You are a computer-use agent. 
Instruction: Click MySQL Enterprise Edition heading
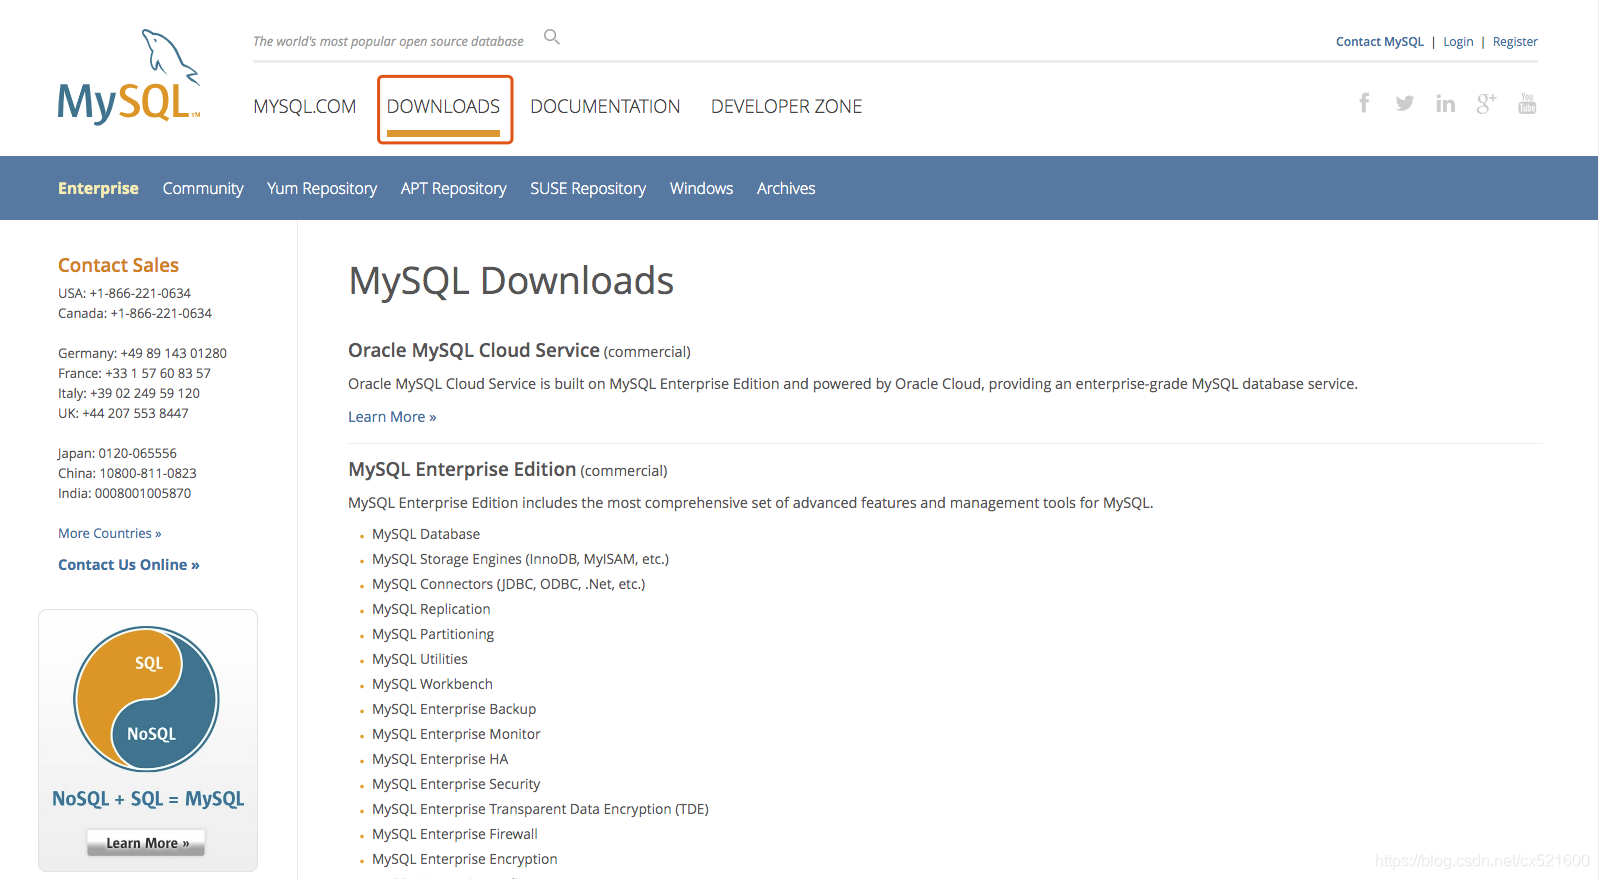(x=462, y=469)
